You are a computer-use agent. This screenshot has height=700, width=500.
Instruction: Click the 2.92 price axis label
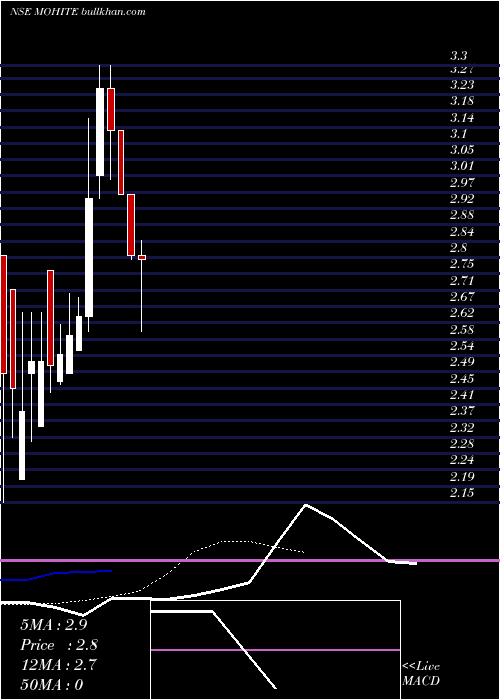[462, 199]
